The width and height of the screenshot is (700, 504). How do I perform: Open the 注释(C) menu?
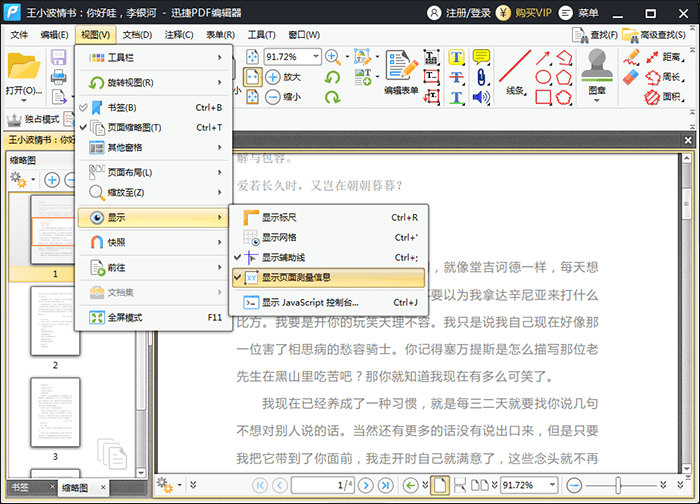pyautogui.click(x=180, y=35)
